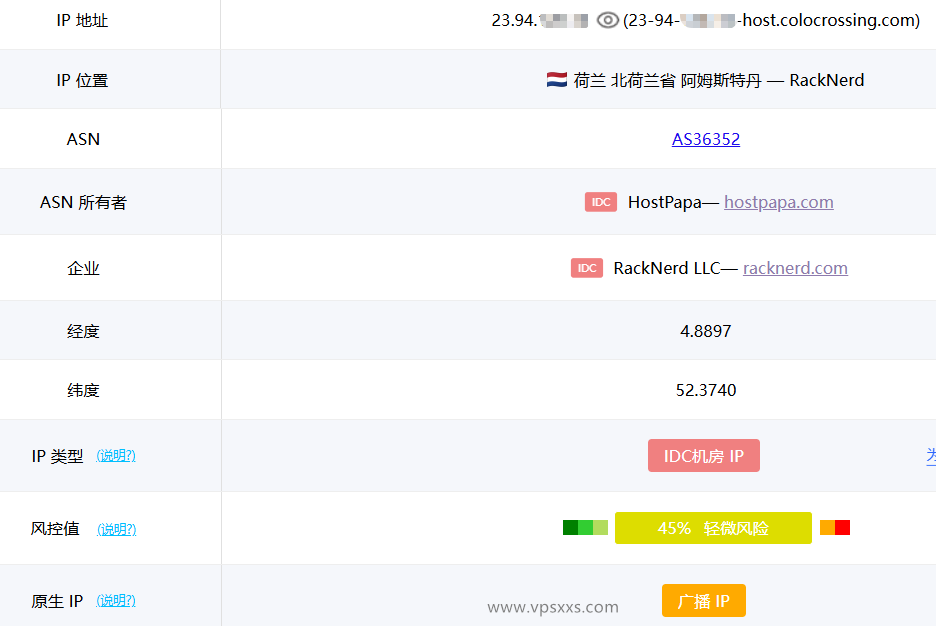Click the 45% 轻微风险 risk bar
936x626 pixels.
point(713,528)
